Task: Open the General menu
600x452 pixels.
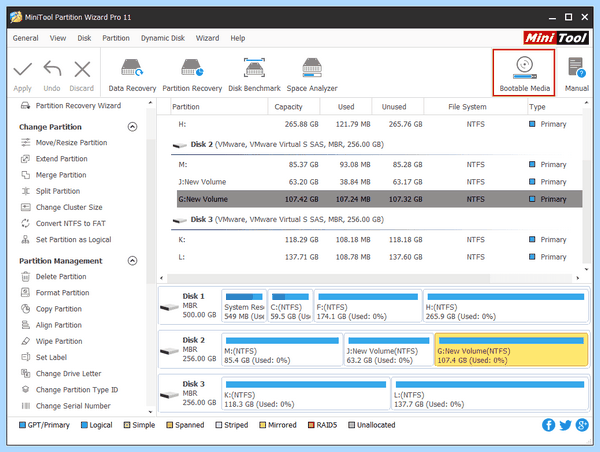Action: [x=25, y=38]
